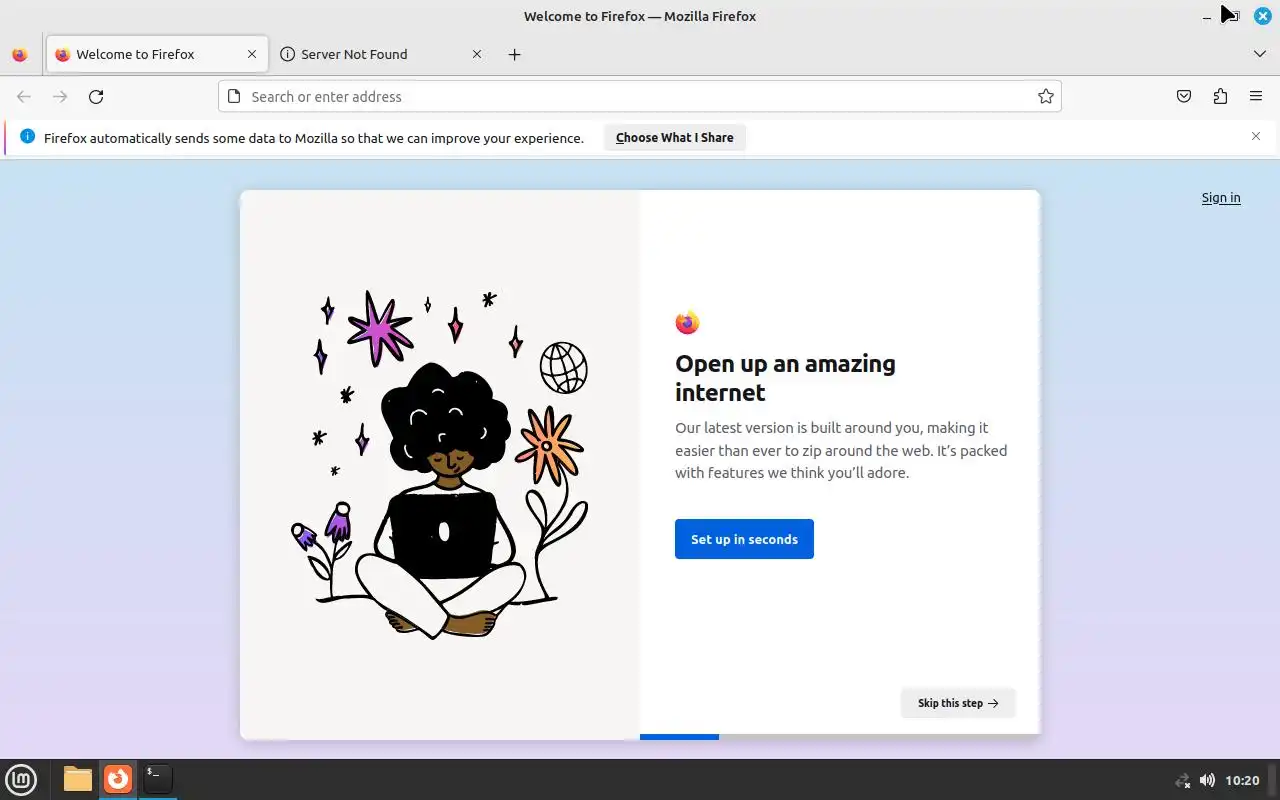Reload the current page

[x=96, y=97]
